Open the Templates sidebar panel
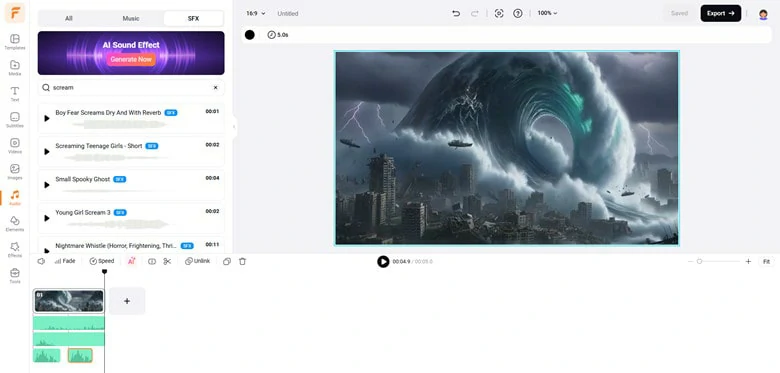 (x=14, y=42)
